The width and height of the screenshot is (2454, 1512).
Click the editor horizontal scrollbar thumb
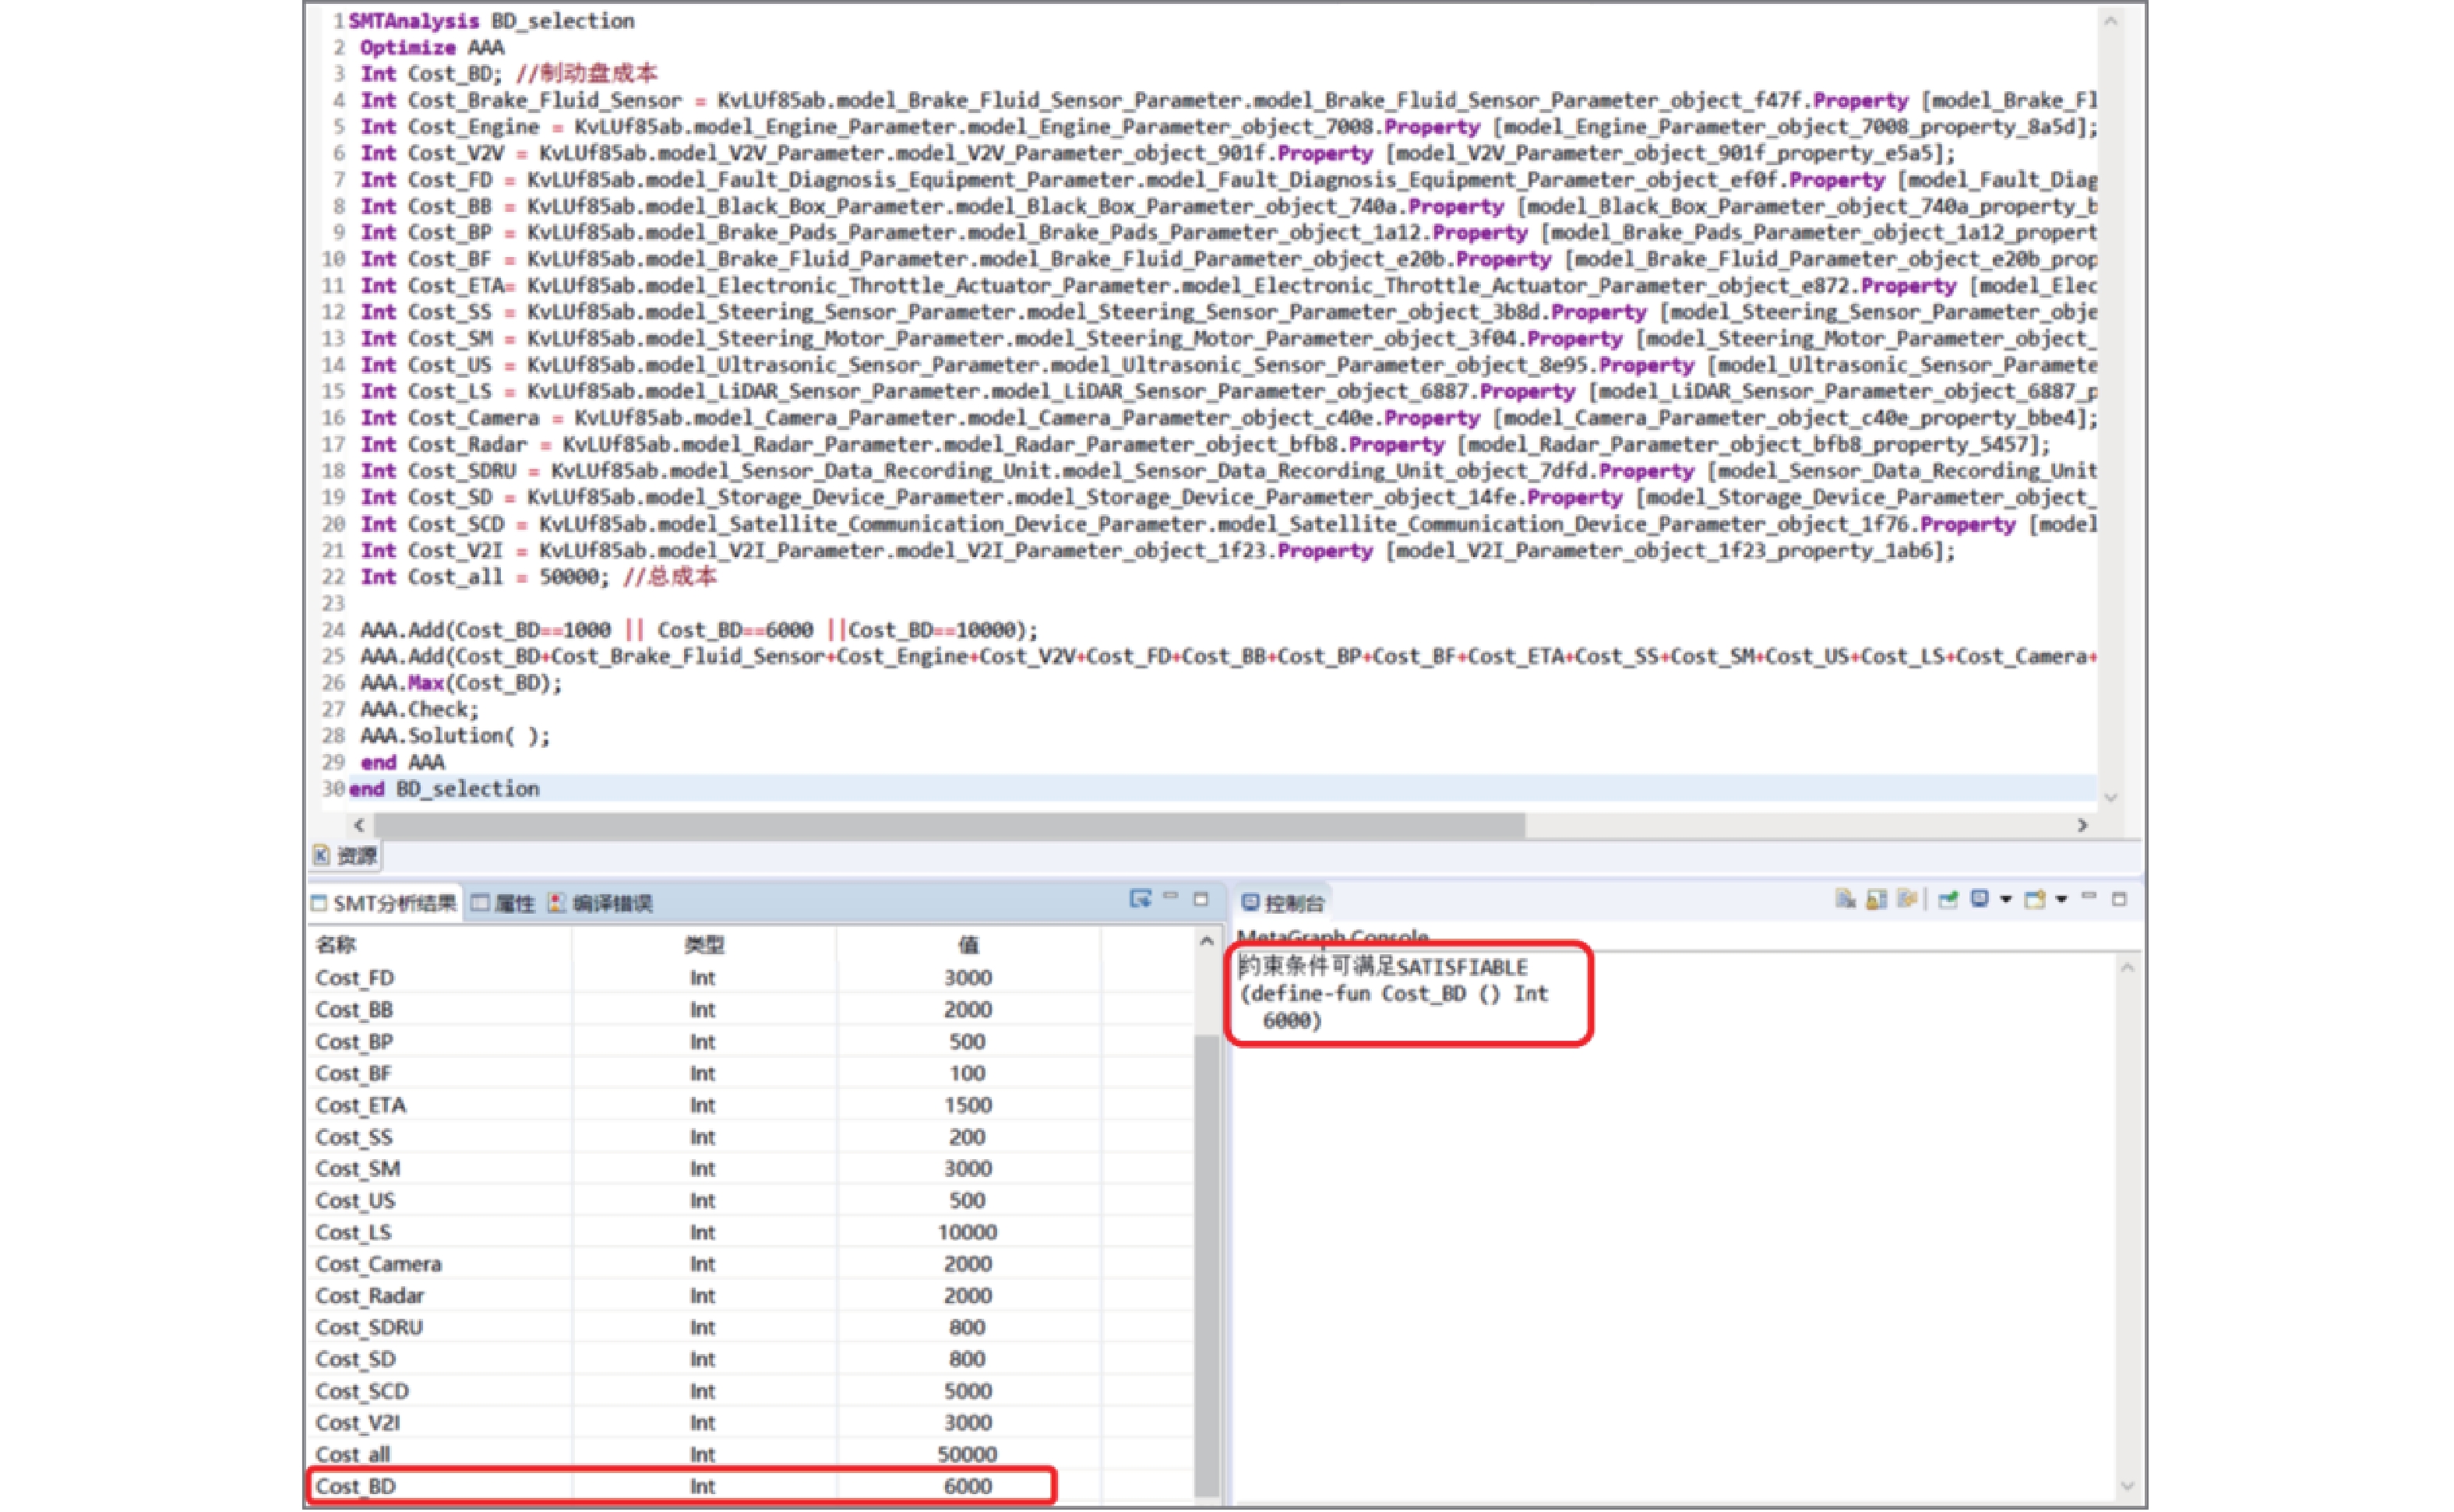coord(948,826)
